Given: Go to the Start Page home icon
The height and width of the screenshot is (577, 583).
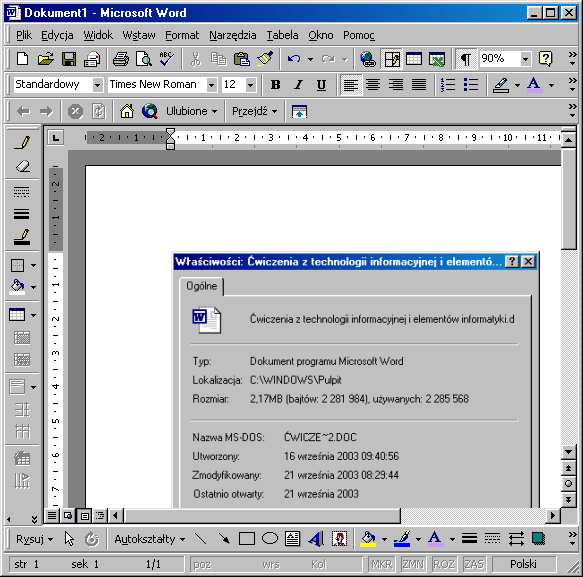Looking at the screenshot, I should pos(126,111).
